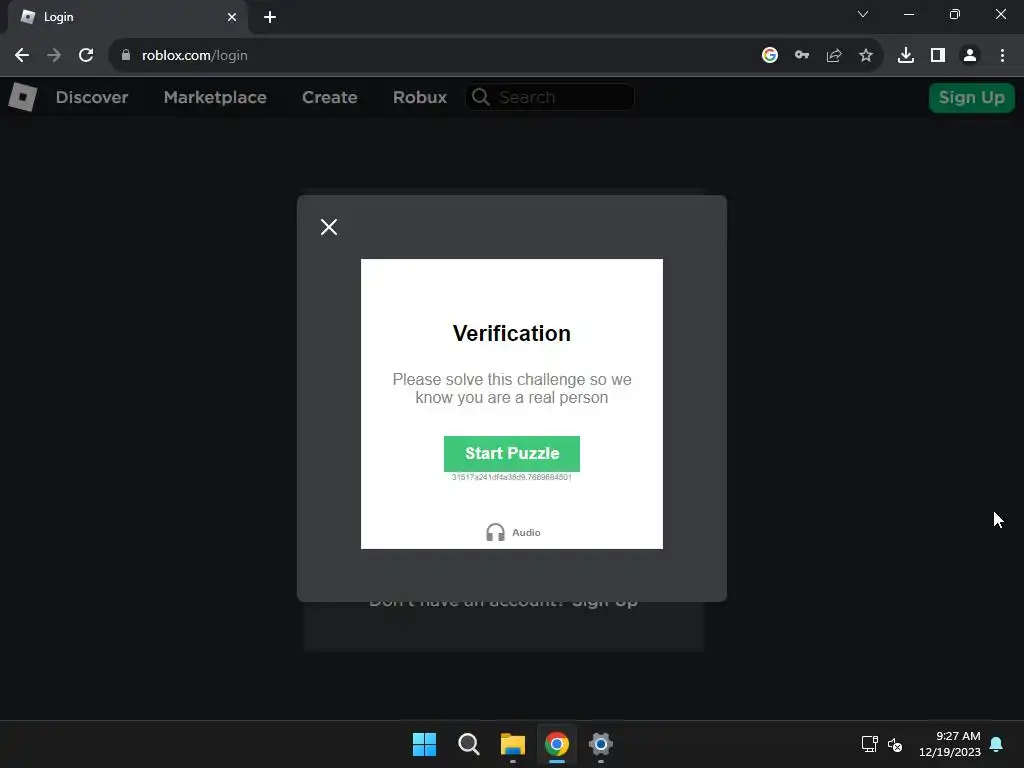The image size is (1024, 768).
Task: Open Windows taskbar search
Action: pyautogui.click(x=468, y=744)
